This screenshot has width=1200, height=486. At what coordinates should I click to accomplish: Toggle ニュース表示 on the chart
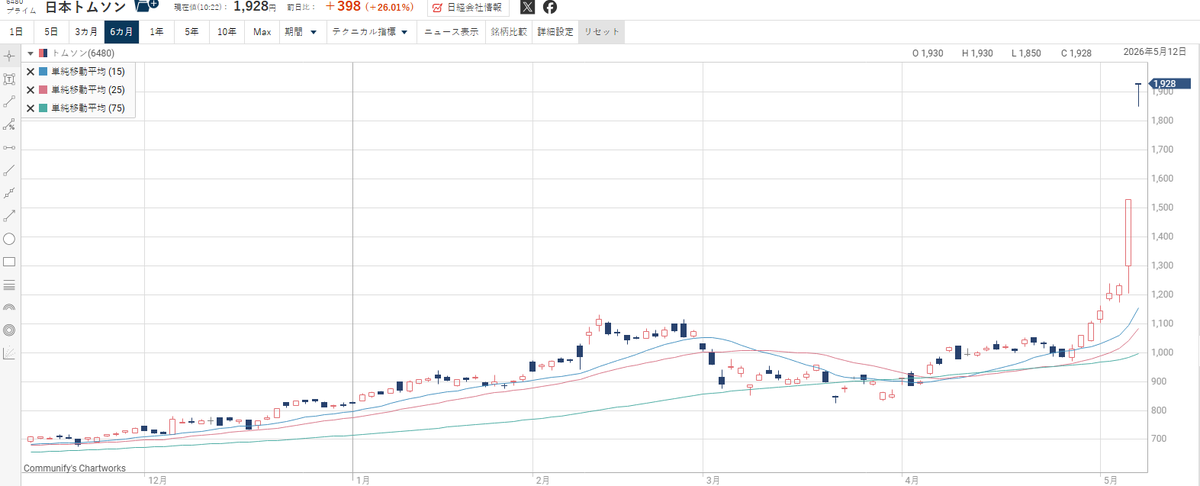click(451, 32)
